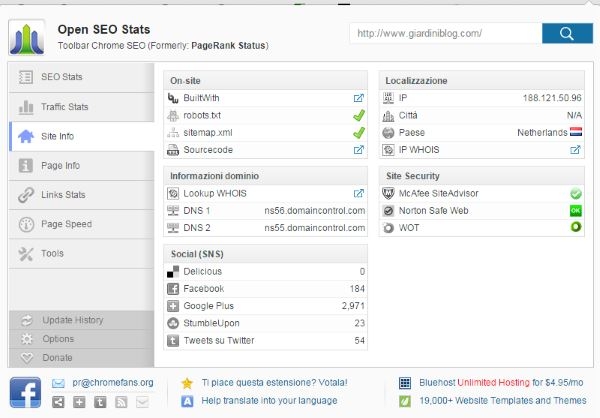Click the WOT label

click(x=409, y=228)
